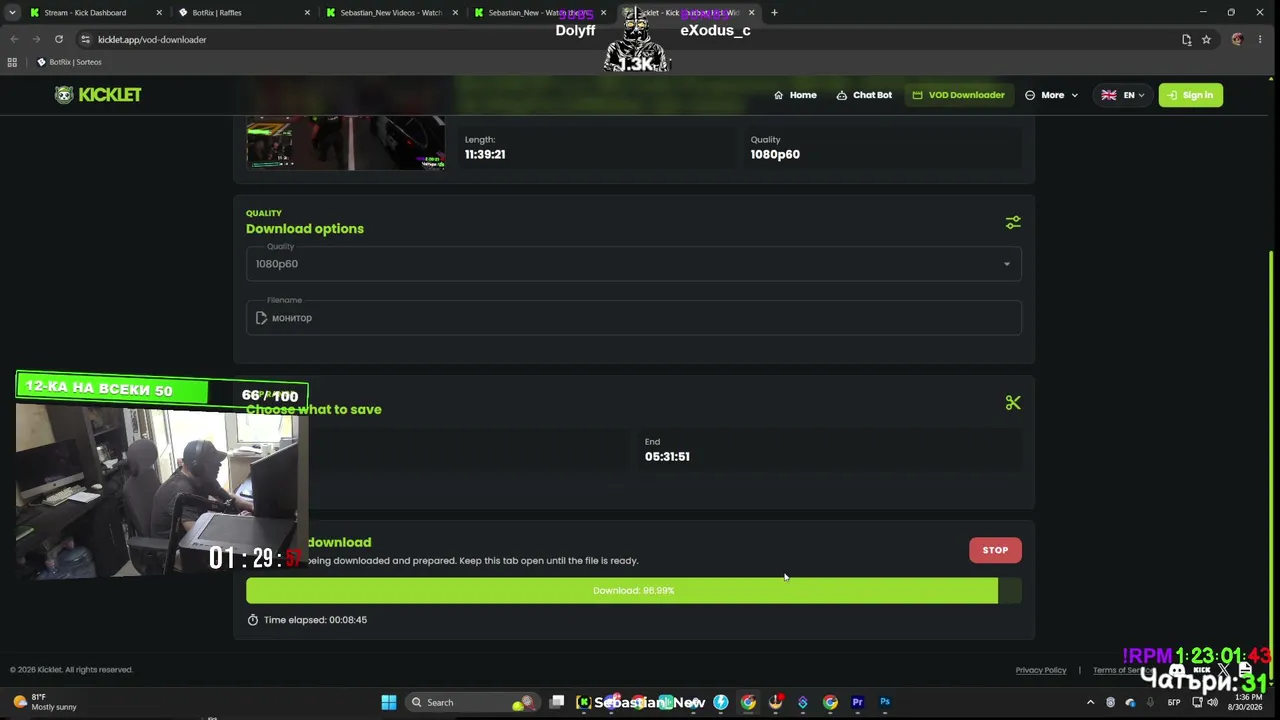Image resolution: width=1280 pixels, height=720 pixels.
Task: Close the Stream - Kick Dashboard tab
Action: (x=159, y=13)
